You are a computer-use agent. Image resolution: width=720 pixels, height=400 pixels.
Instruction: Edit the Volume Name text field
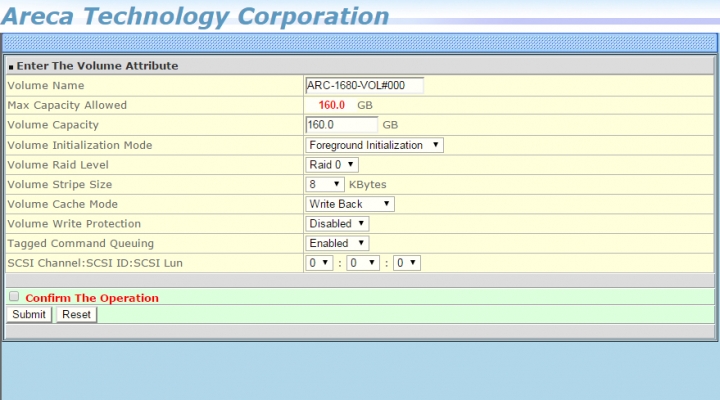364,85
